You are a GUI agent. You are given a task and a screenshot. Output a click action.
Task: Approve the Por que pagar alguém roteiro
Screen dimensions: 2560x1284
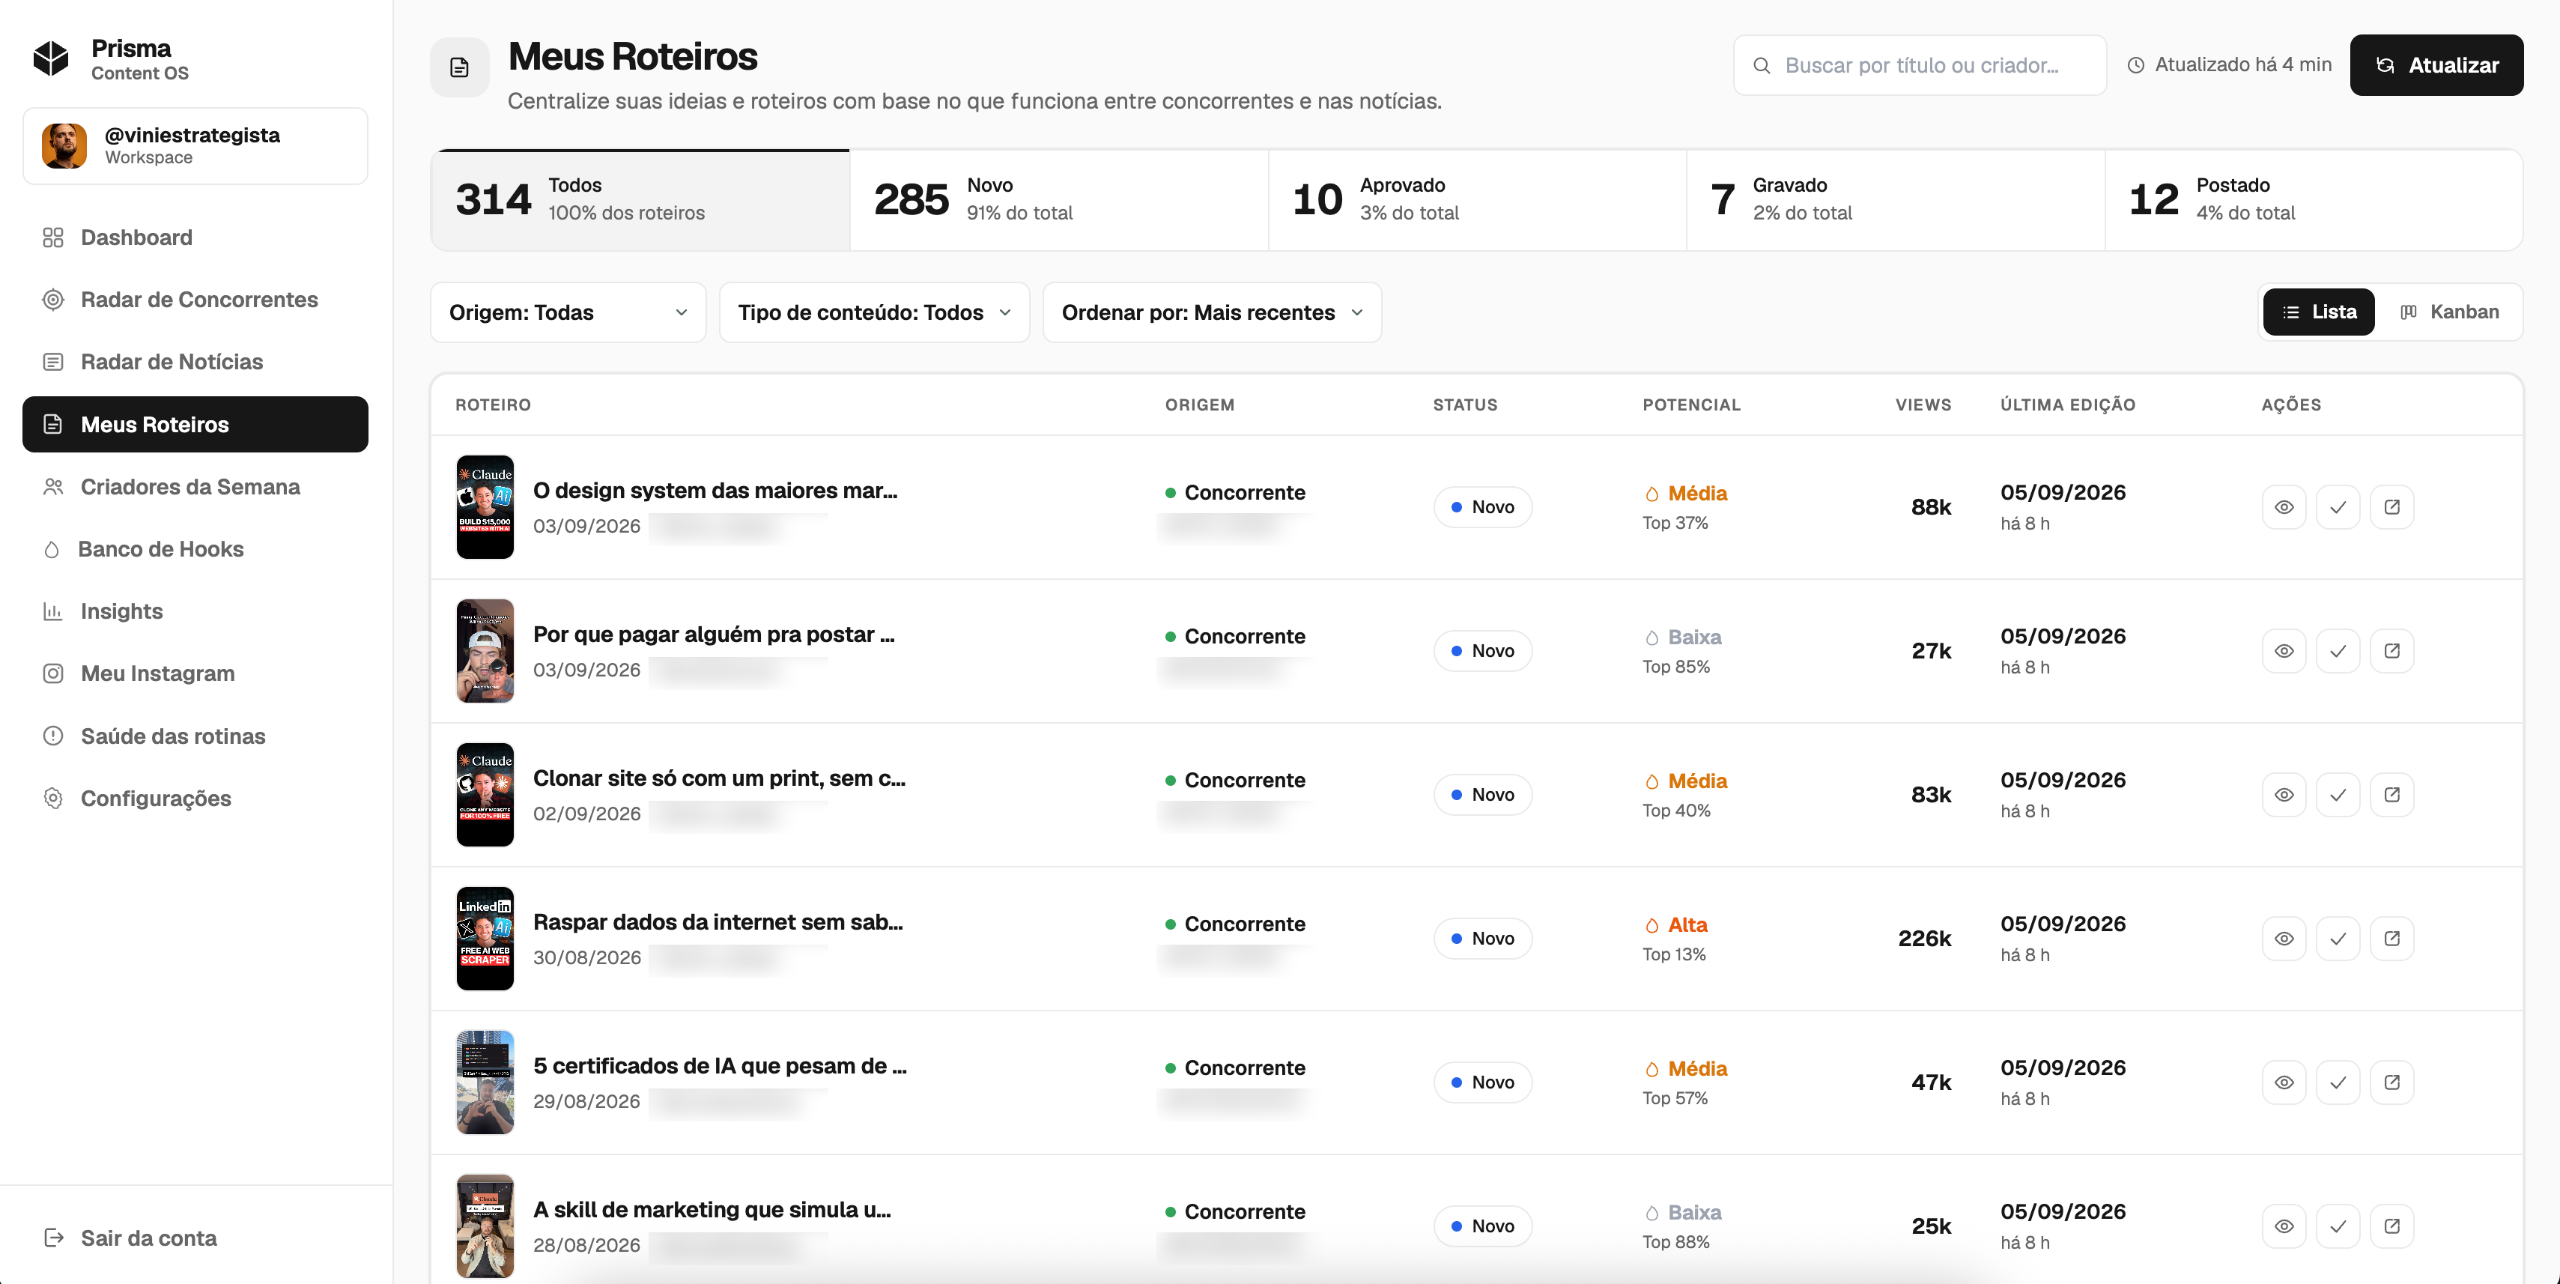(x=2338, y=651)
